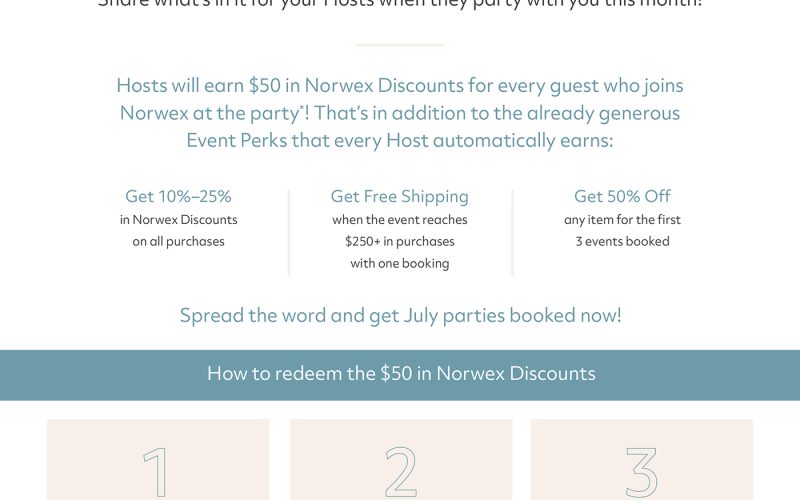Click the "$250+ in purchases" text

coord(400,241)
